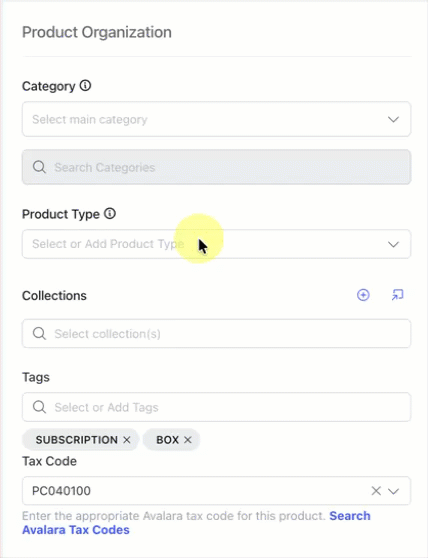
Task: Open the collections manager arrow icon
Action: click(x=397, y=295)
